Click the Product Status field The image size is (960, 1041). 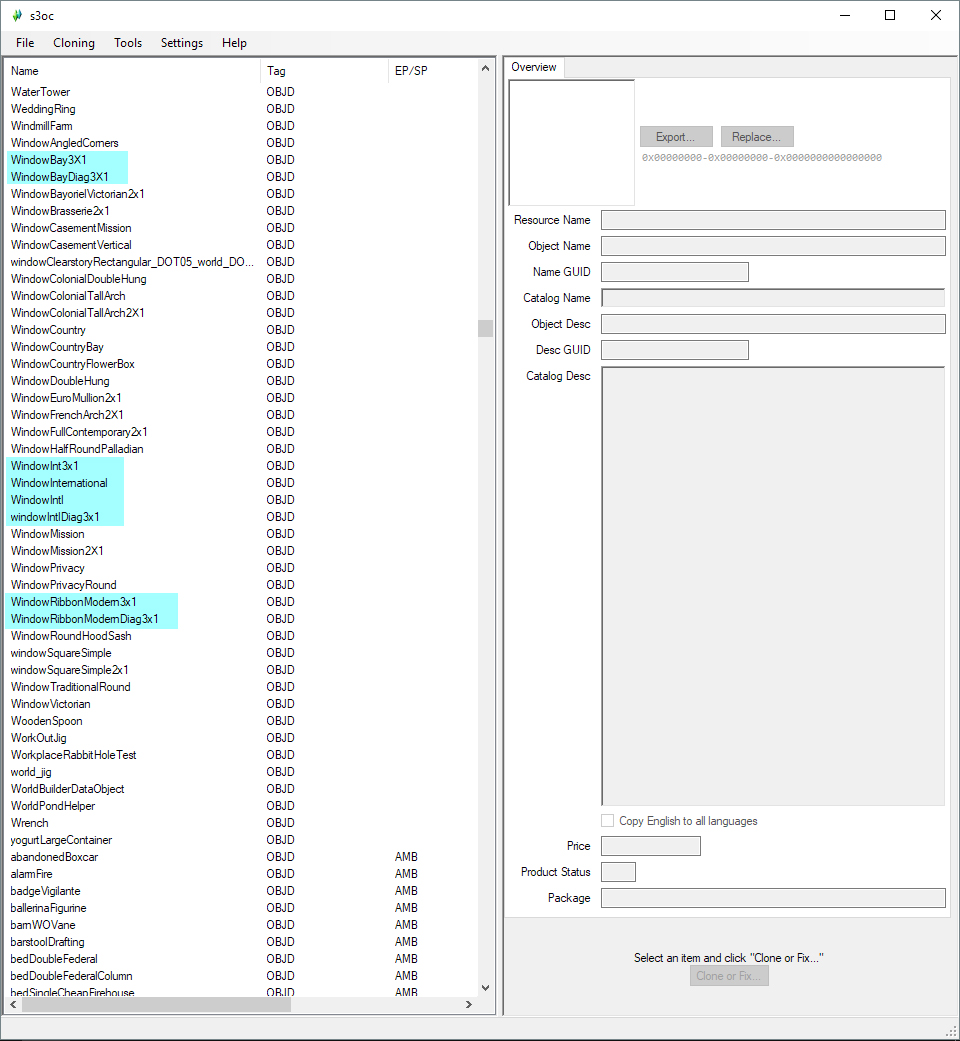618,872
